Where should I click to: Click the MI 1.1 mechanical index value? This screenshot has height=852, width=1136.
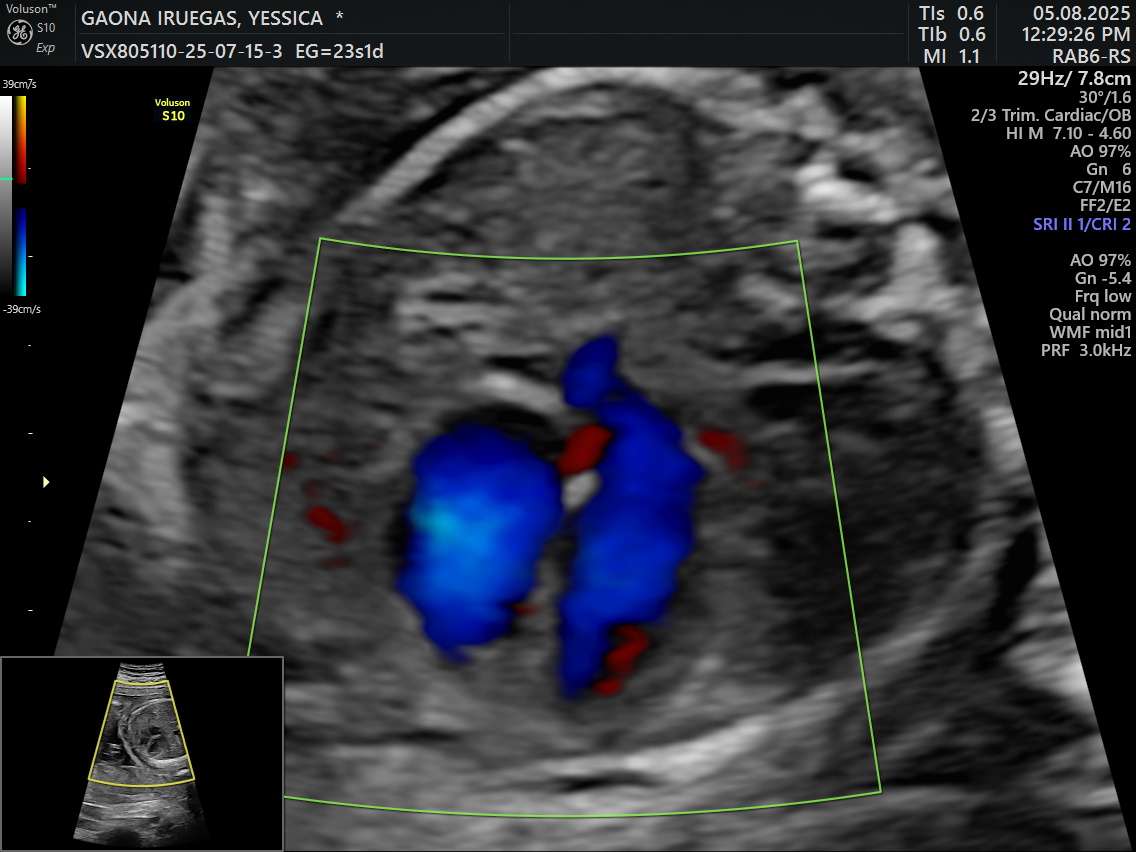(x=951, y=56)
